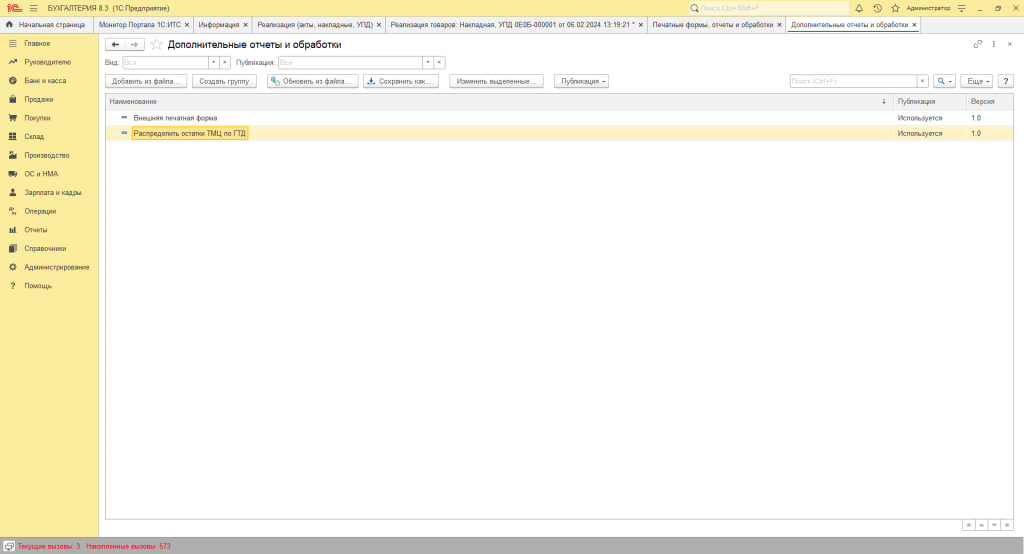Click Изменить выделенные button
Viewport: 1024px width, 554px height.
point(496,82)
